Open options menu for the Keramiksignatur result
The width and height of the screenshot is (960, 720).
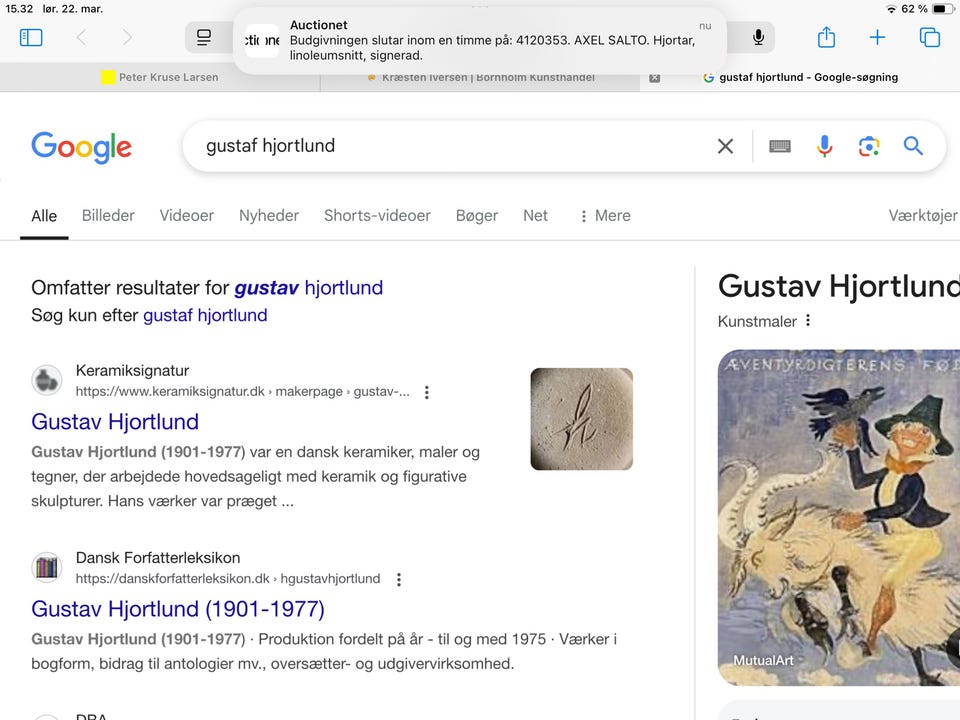(x=427, y=392)
